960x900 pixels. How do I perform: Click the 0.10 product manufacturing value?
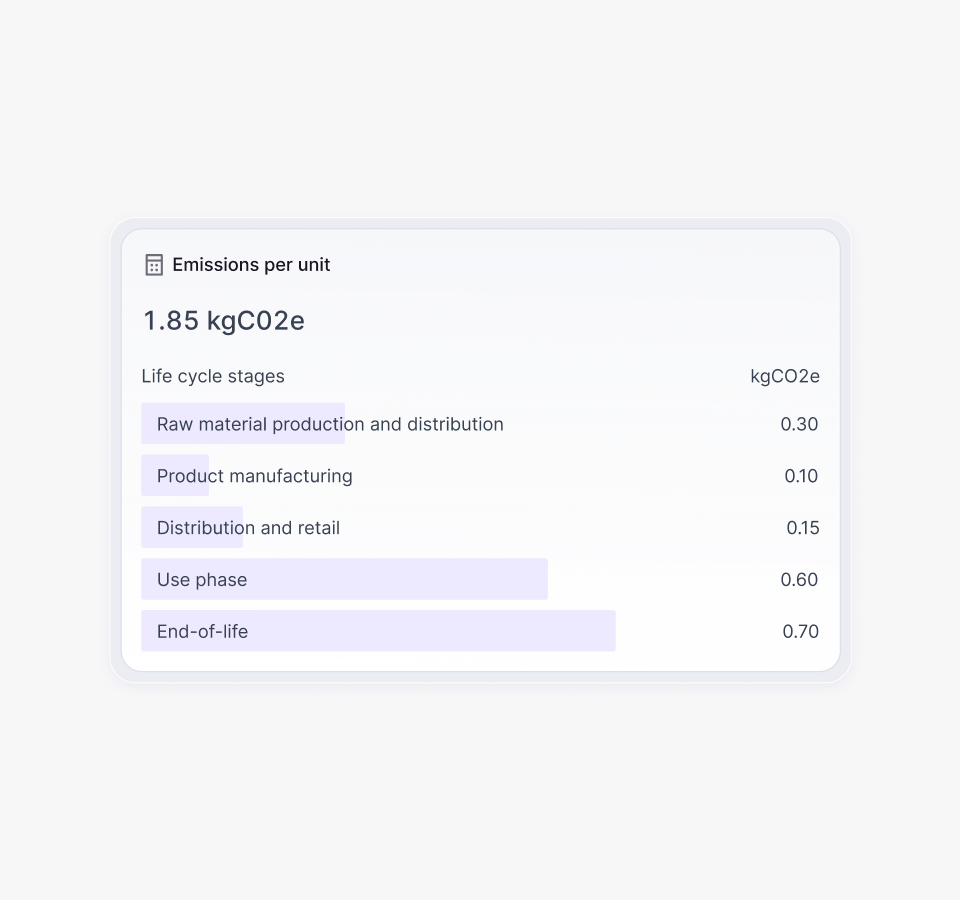click(801, 476)
